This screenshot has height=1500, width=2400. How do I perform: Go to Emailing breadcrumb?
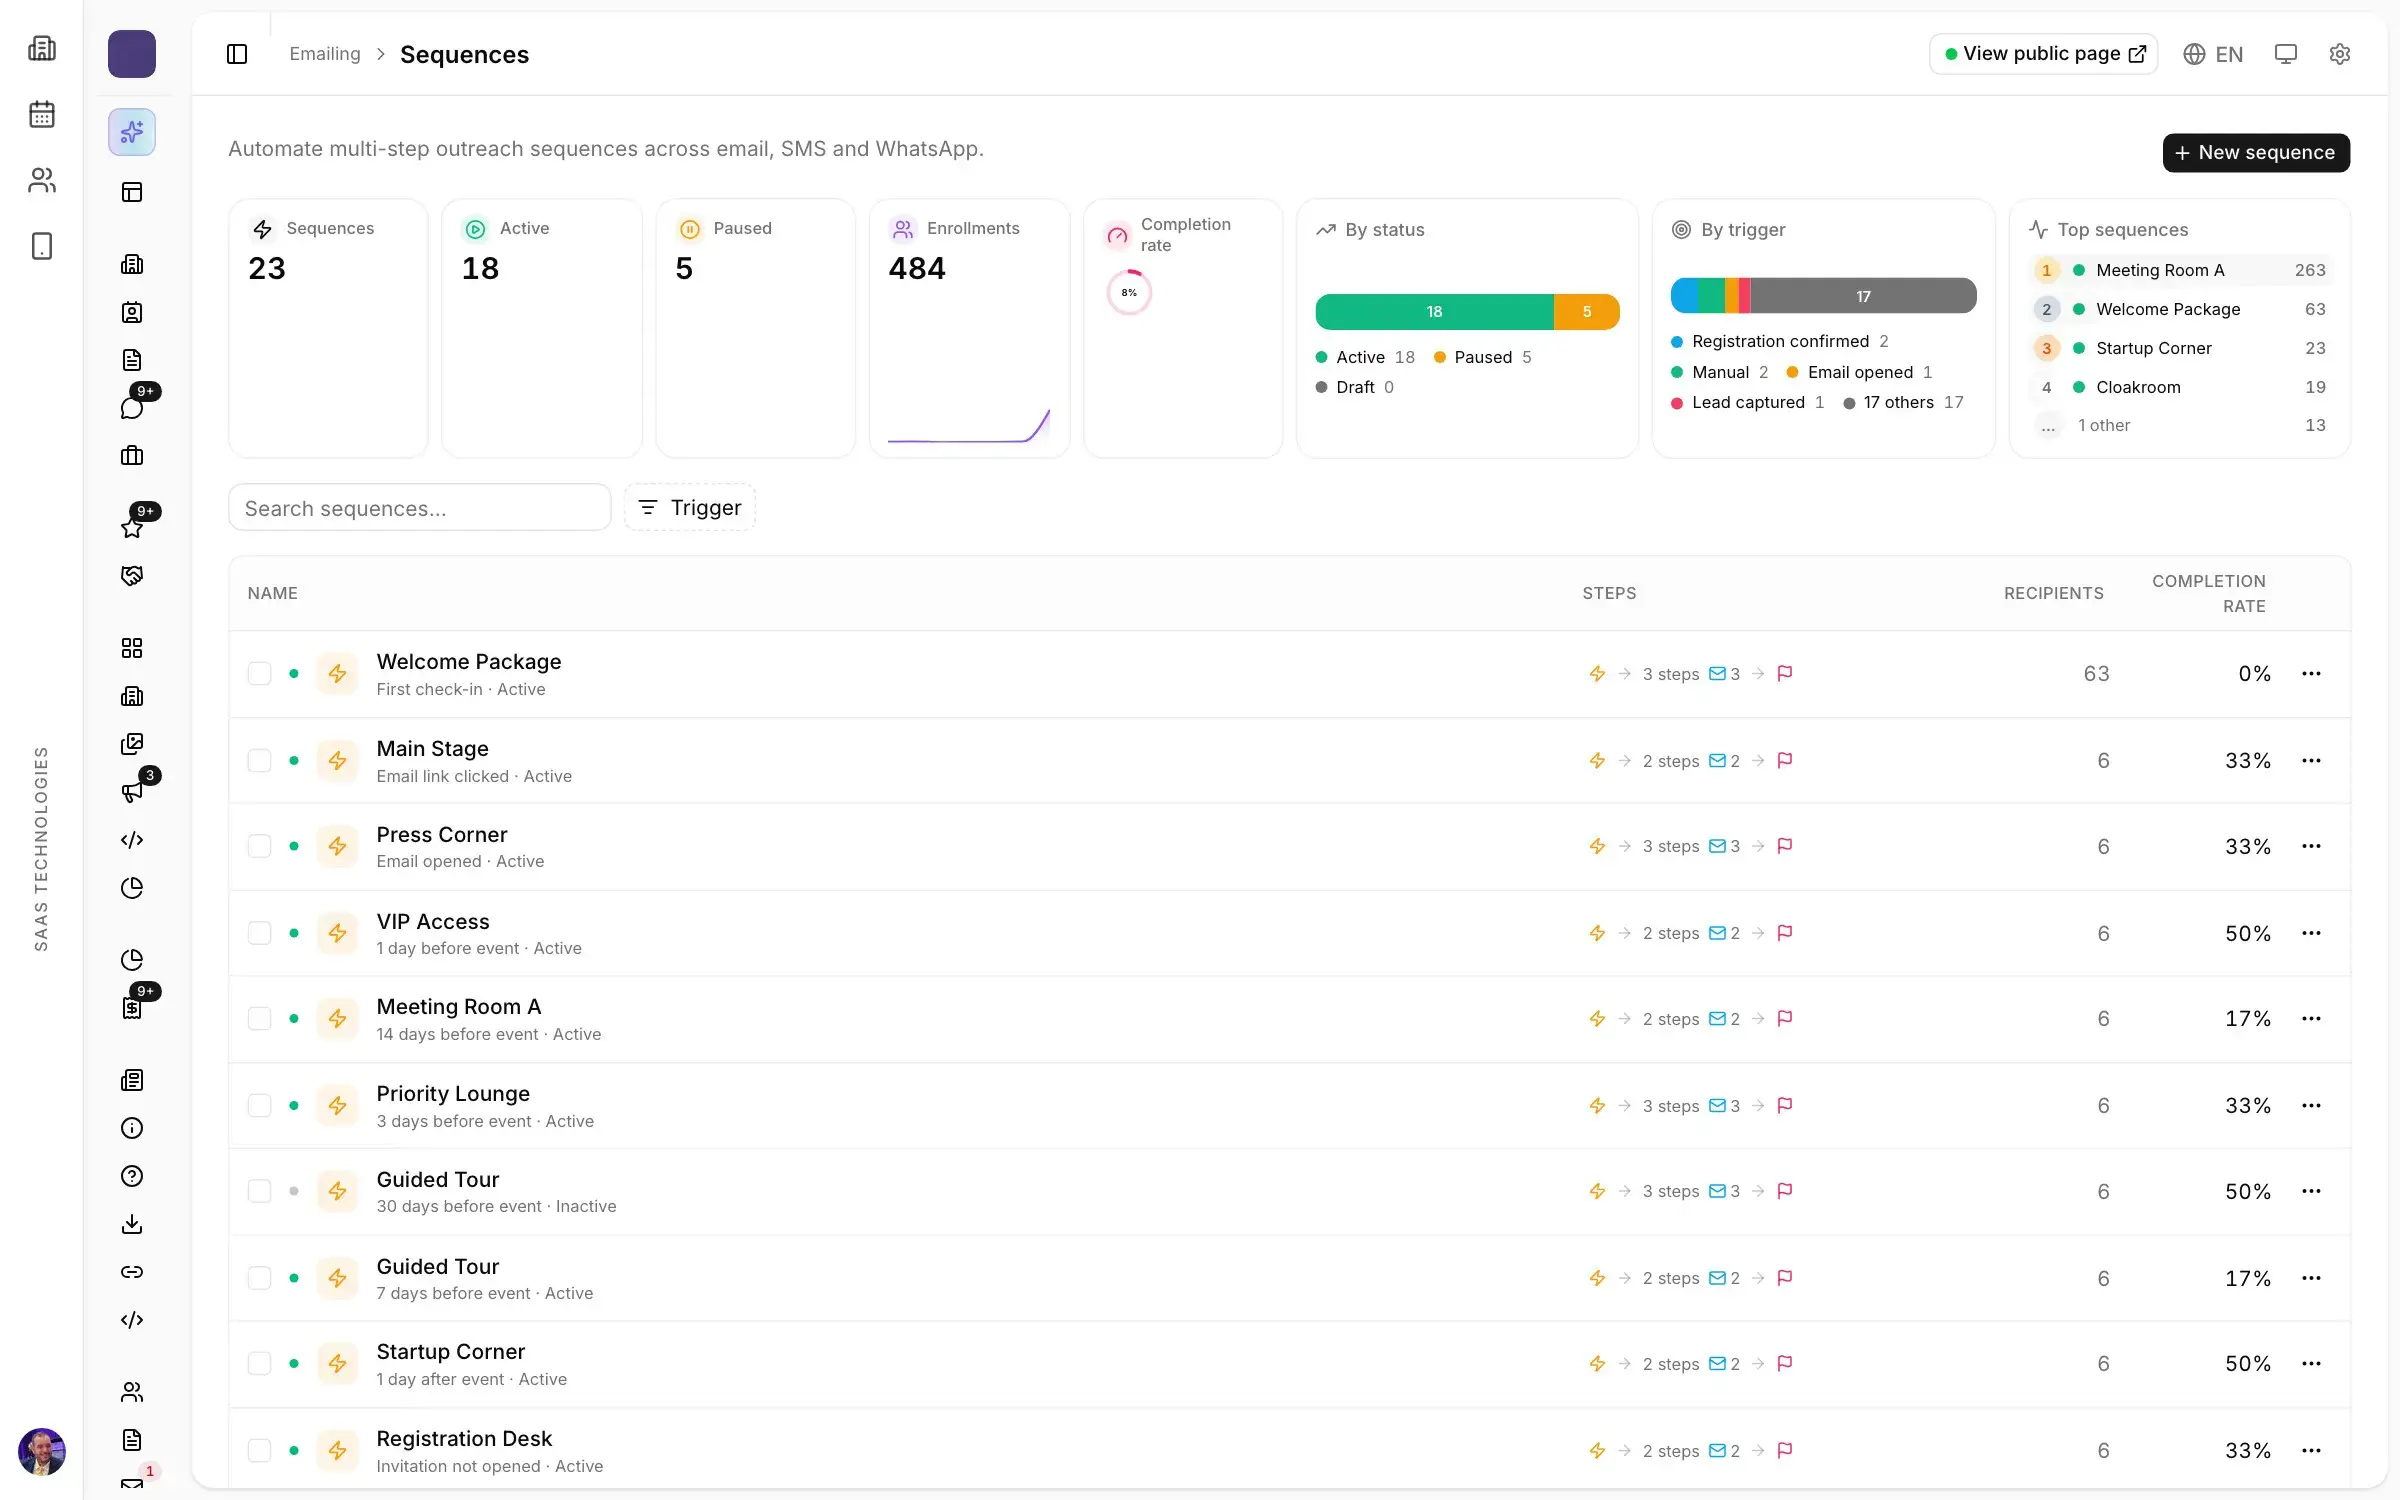(x=325, y=54)
